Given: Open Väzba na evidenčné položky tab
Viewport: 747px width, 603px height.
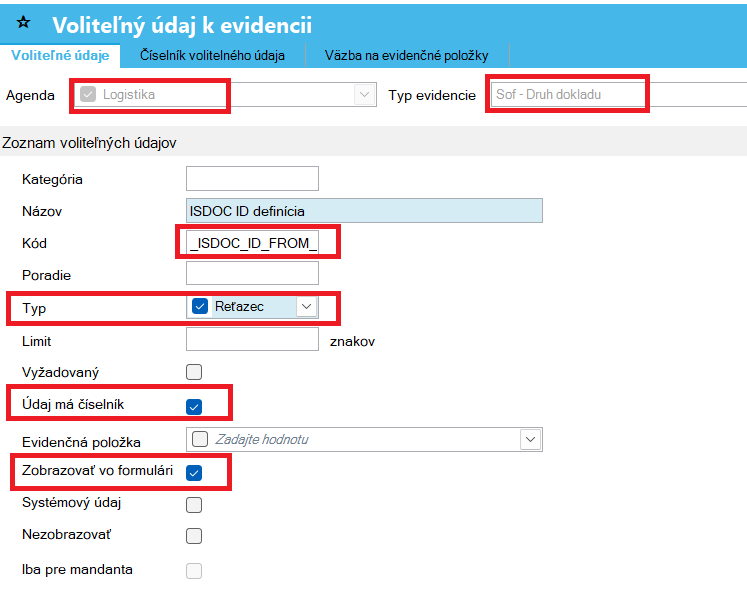Looking at the screenshot, I should point(407,55).
